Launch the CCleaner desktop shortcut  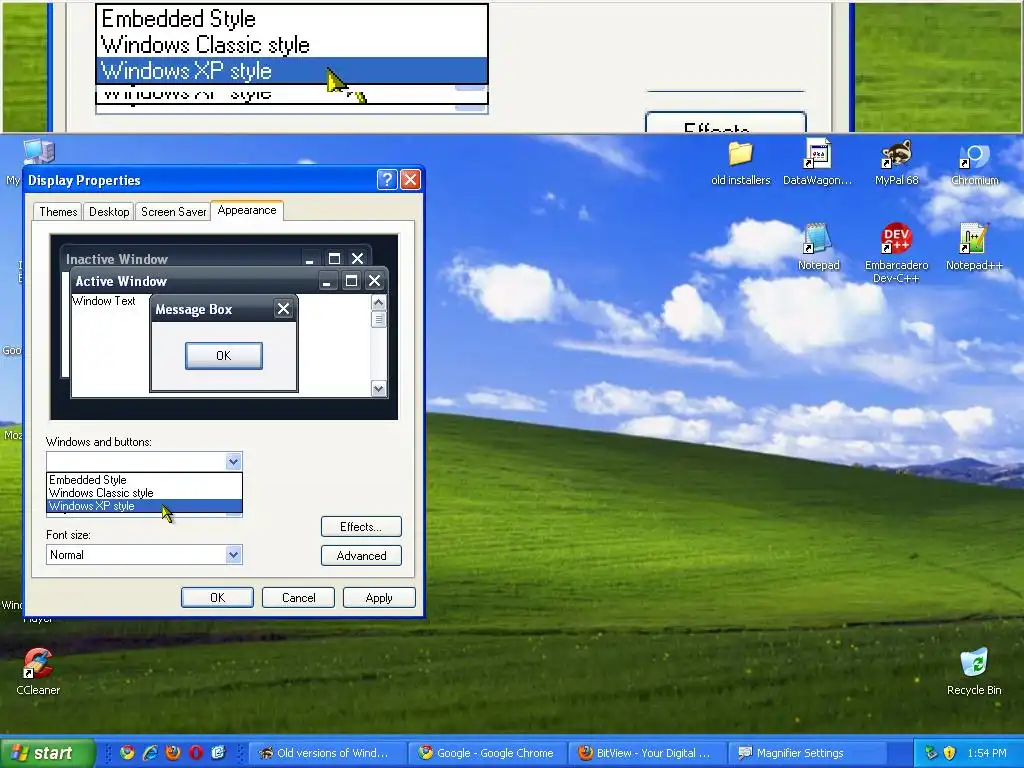(38, 663)
